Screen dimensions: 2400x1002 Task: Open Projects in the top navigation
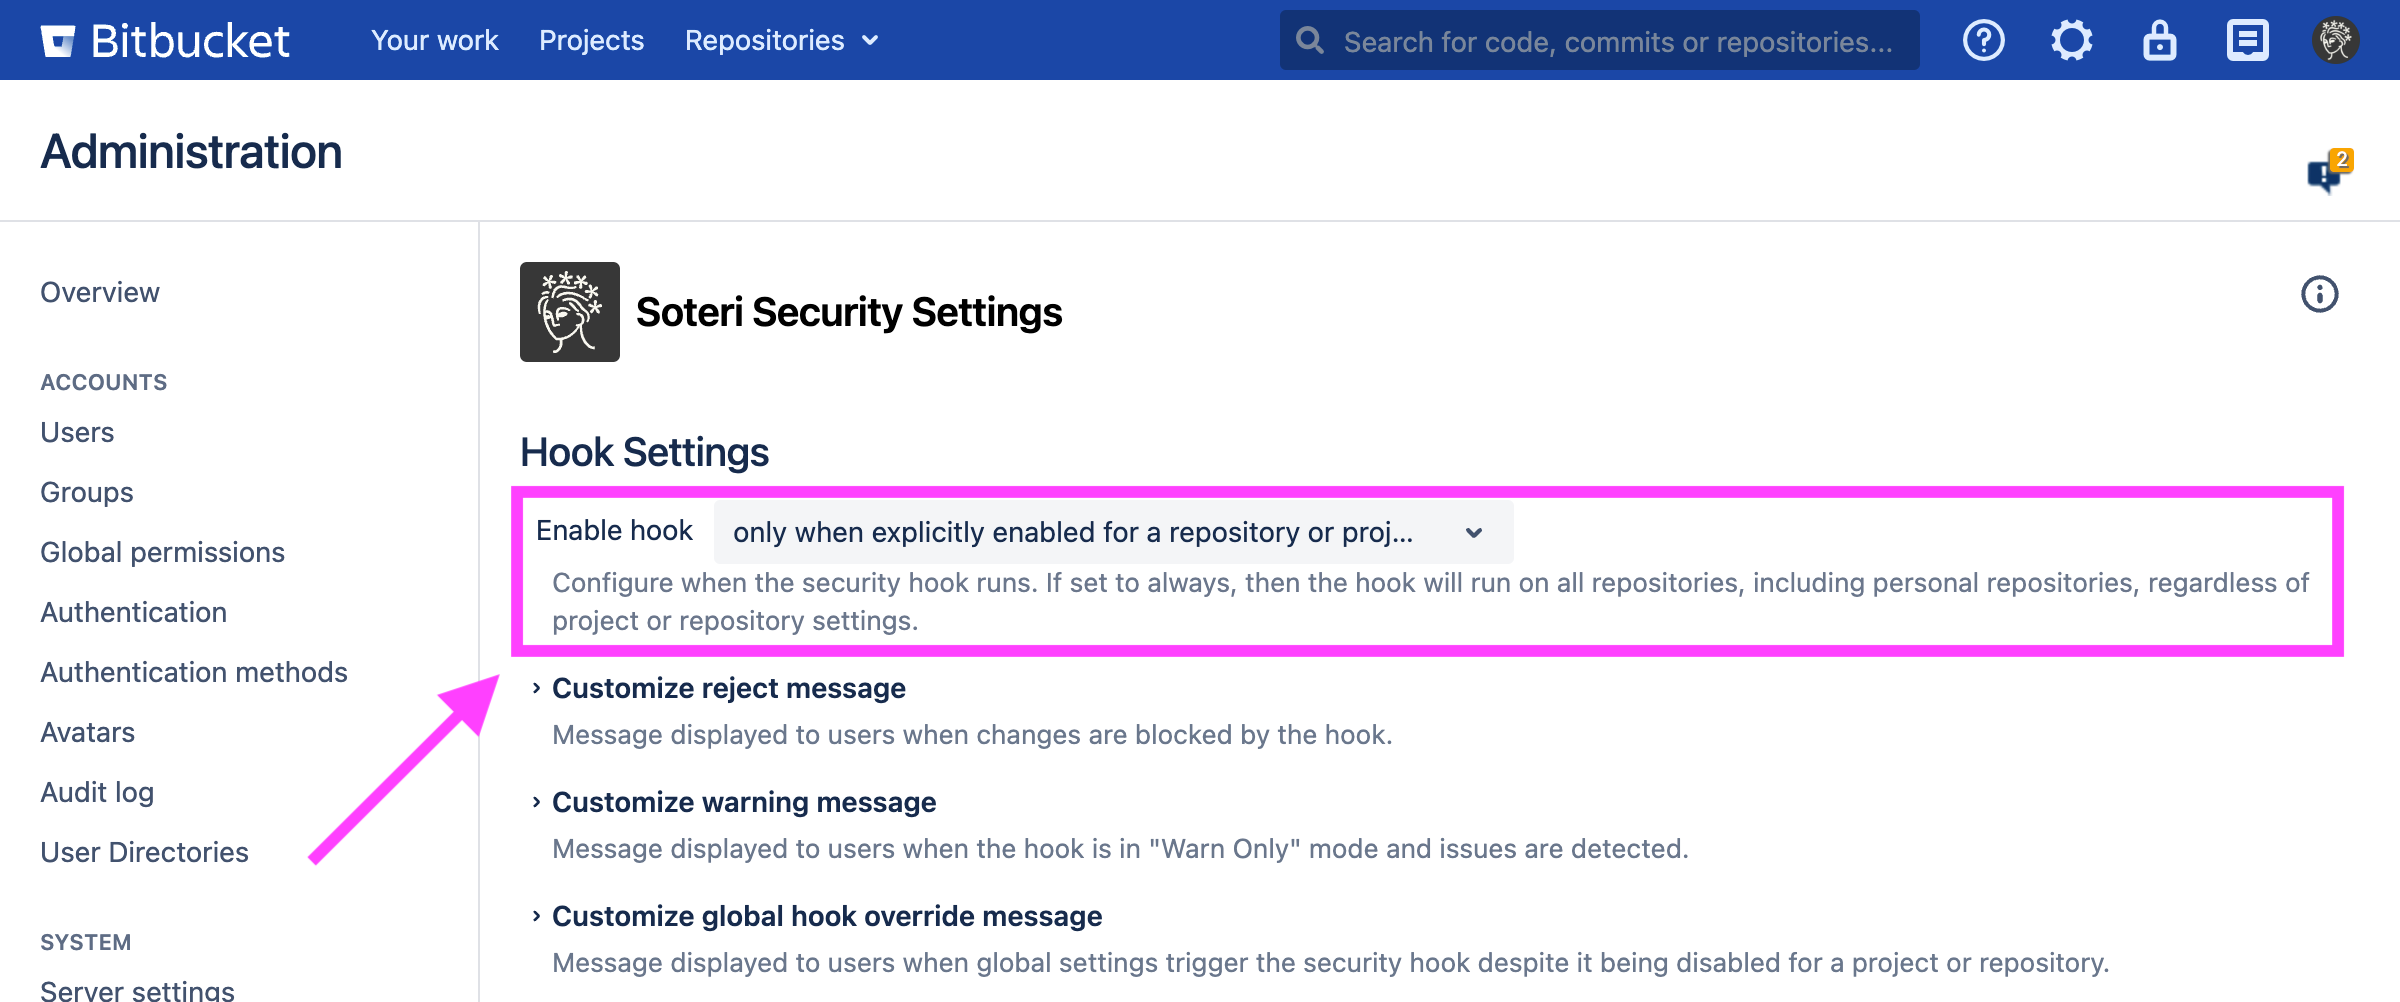tap(591, 41)
